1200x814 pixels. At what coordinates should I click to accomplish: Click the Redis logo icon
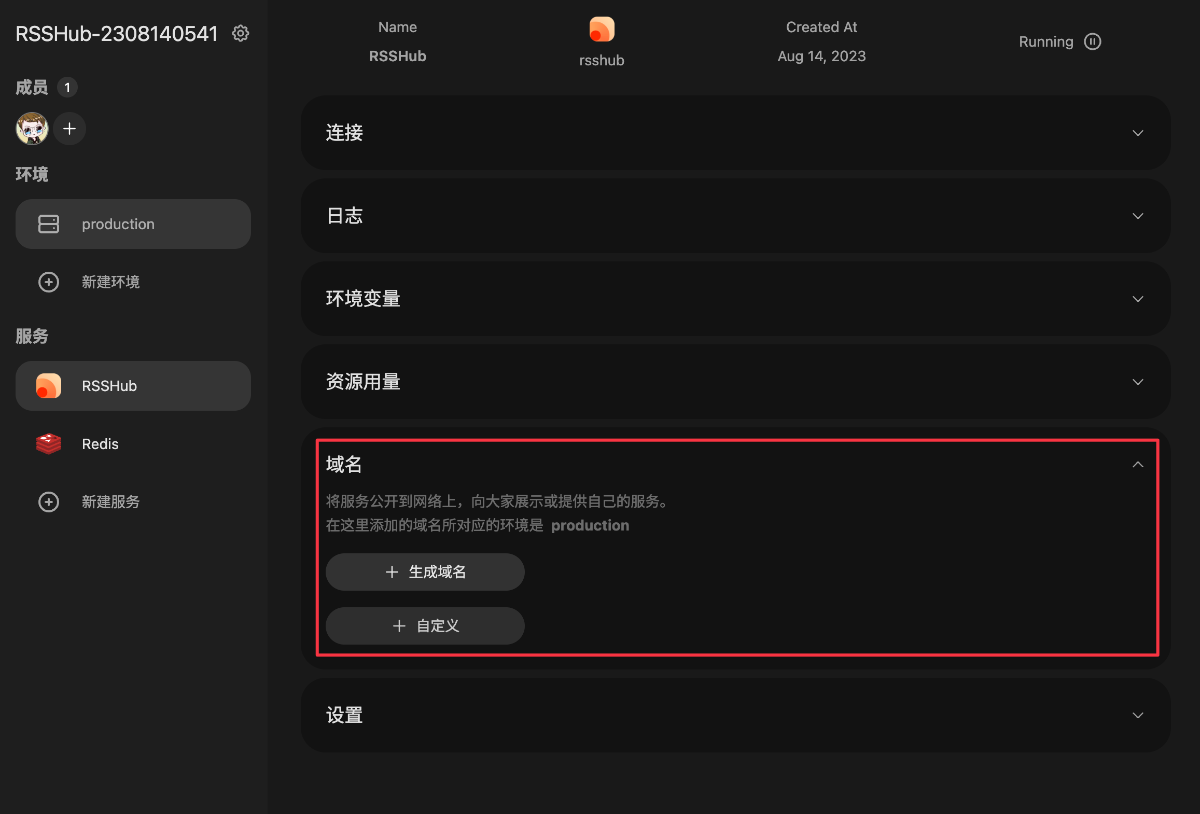pos(48,444)
